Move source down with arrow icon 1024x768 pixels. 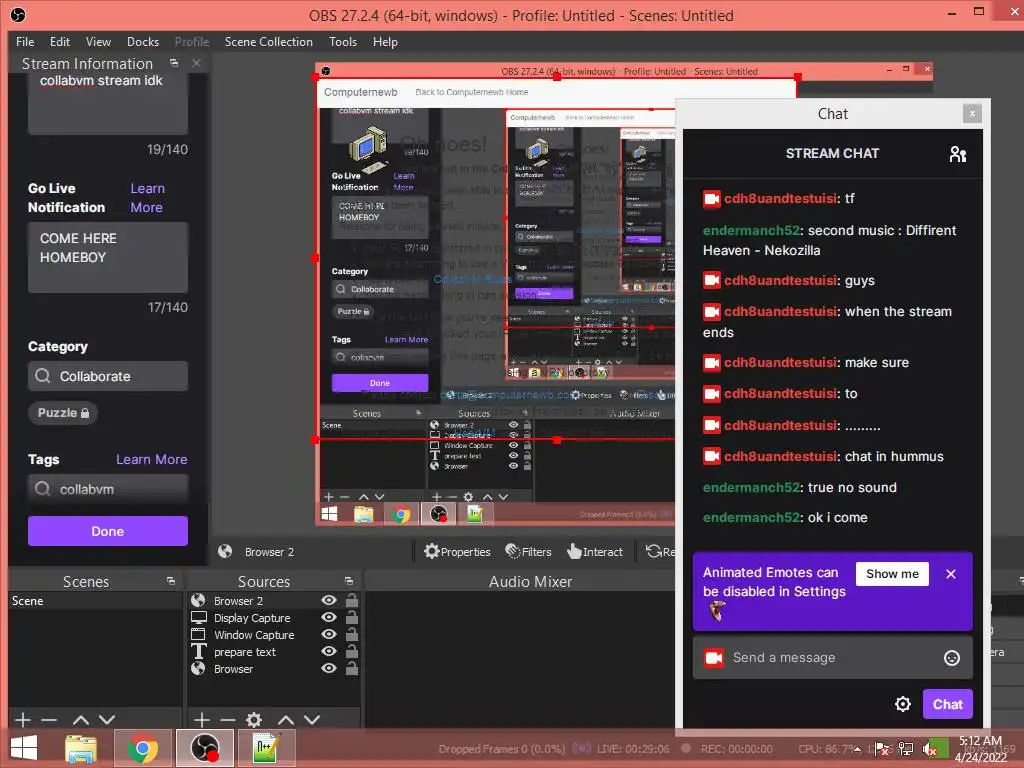tap(312, 720)
